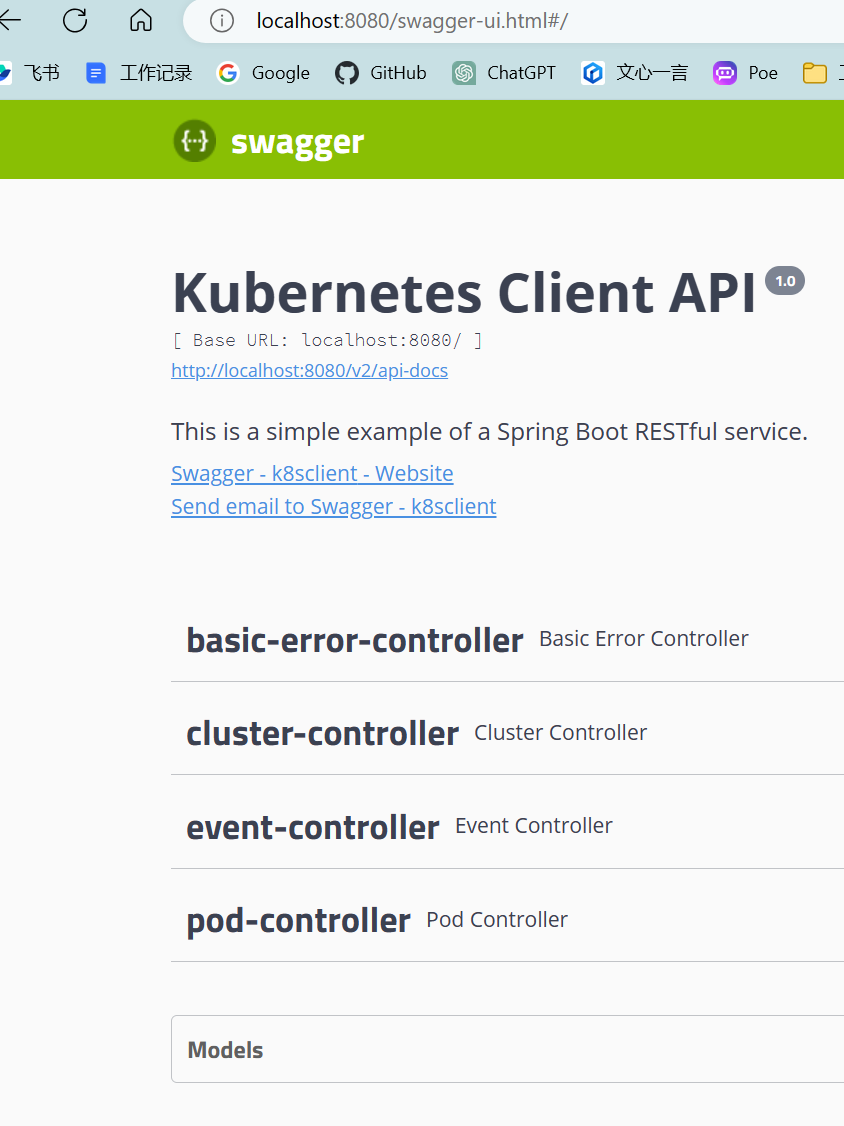Expand the event-controller section
844x1126 pixels.
pyautogui.click(x=507, y=827)
